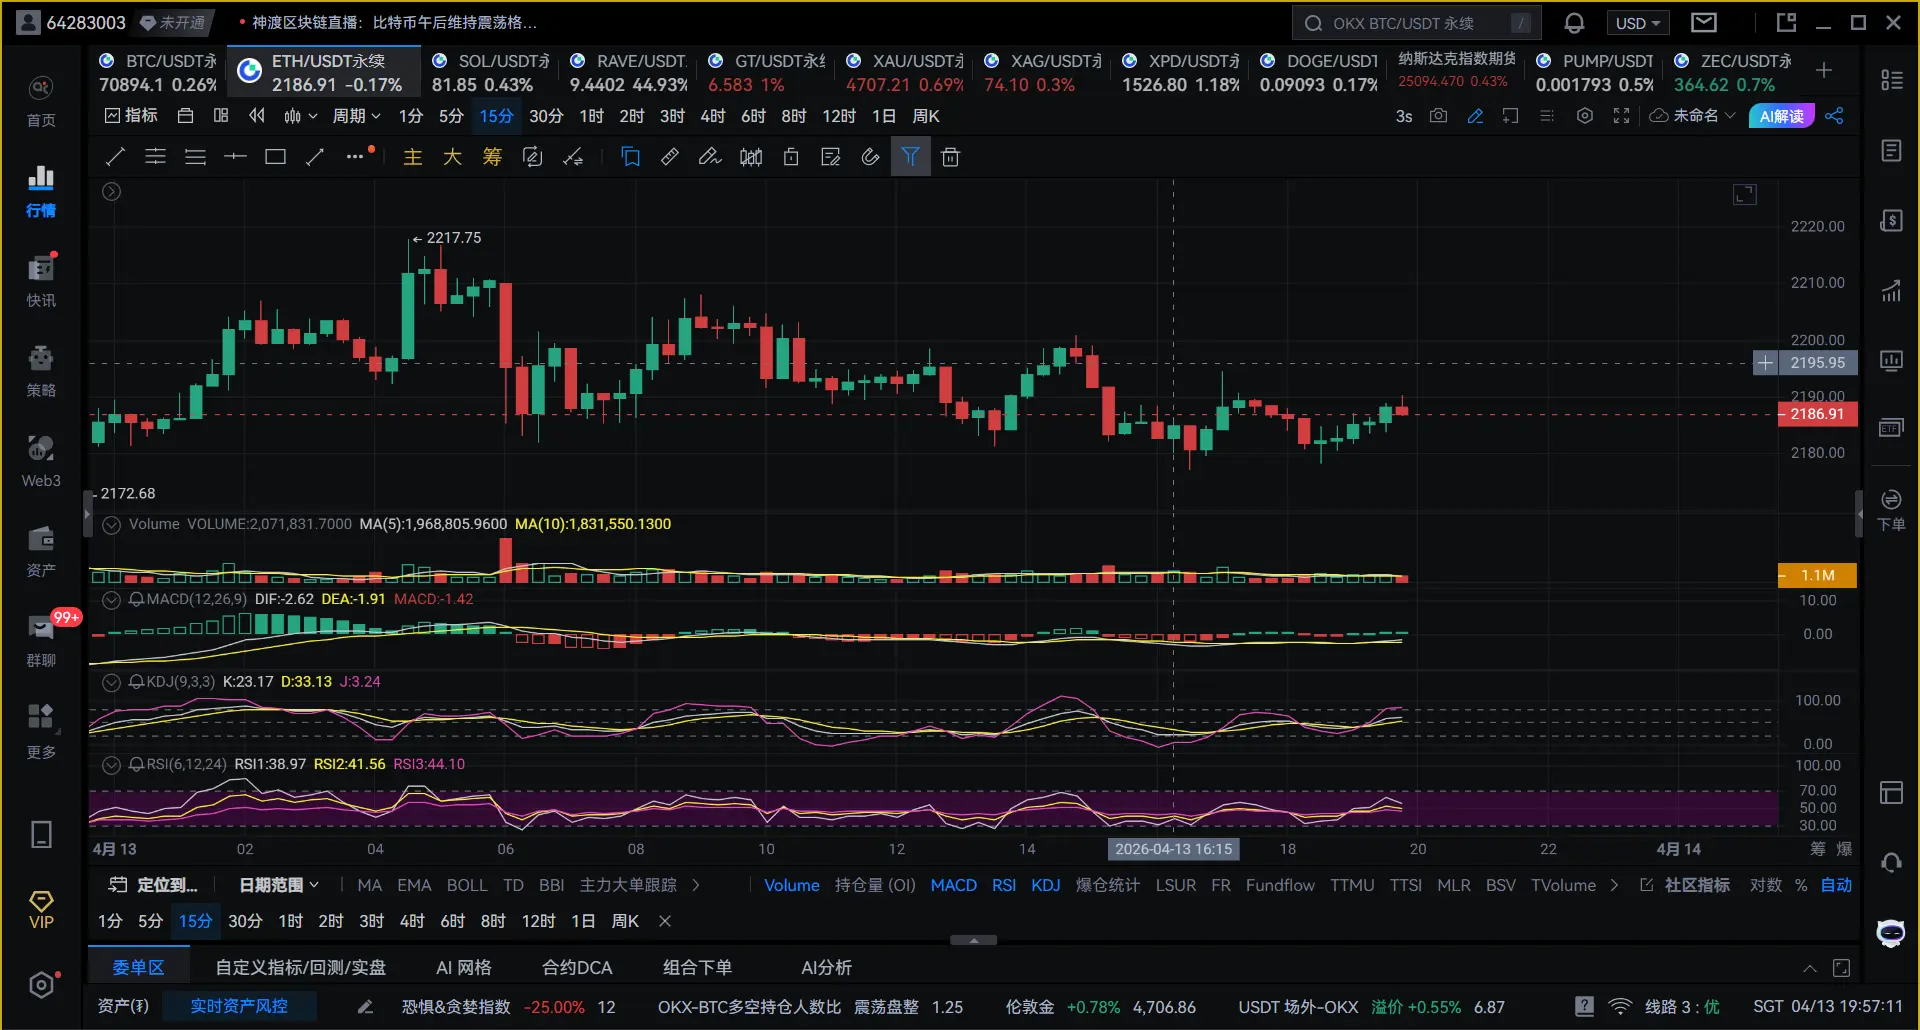Open 快讯 news in left sidebar
The width and height of the screenshot is (1920, 1030).
coord(41,281)
